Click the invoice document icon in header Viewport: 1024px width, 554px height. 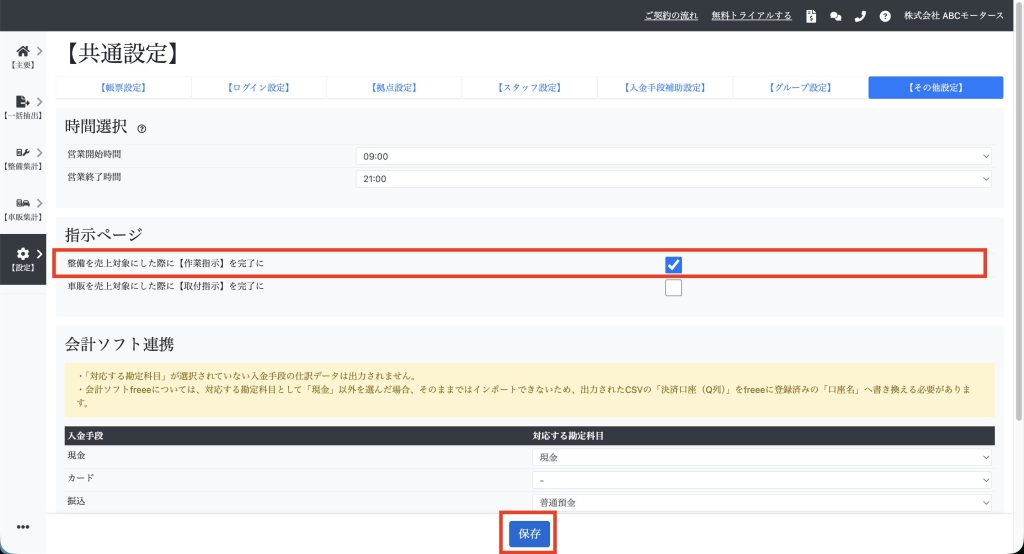tap(811, 16)
